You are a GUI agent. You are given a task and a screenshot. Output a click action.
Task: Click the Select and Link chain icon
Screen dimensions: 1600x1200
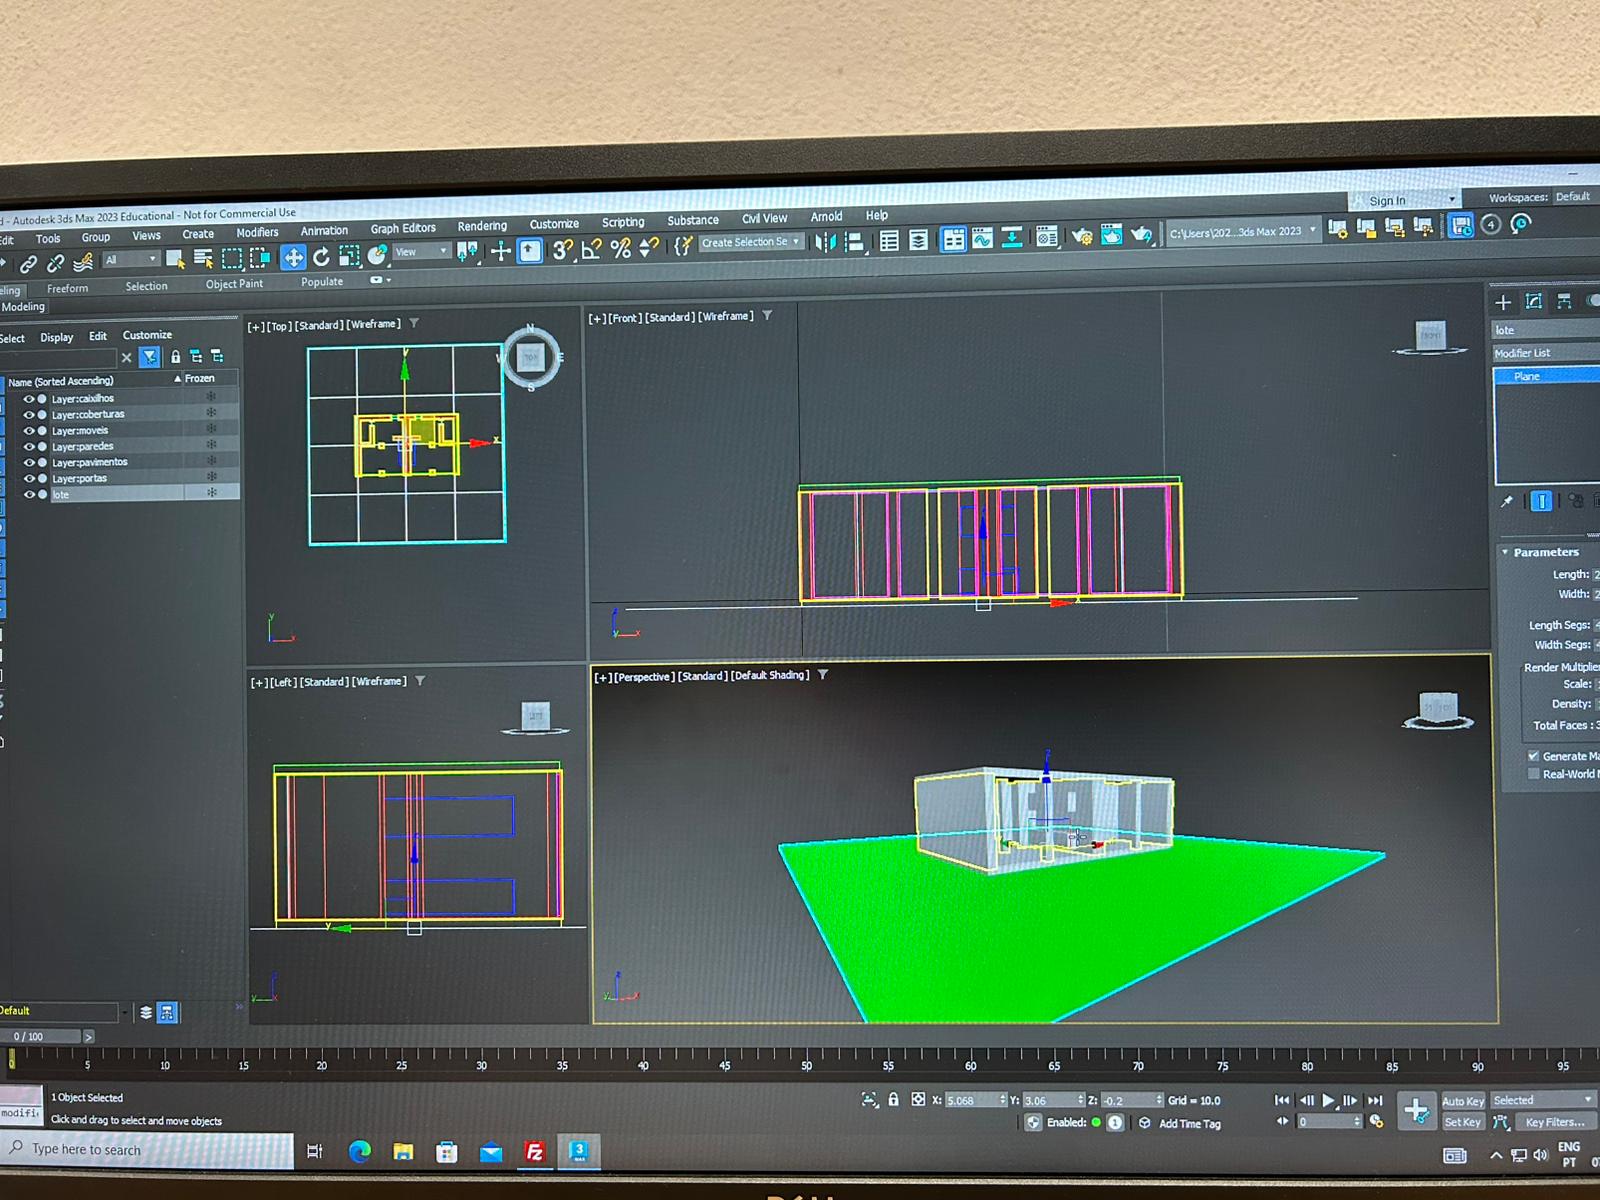tap(28, 264)
